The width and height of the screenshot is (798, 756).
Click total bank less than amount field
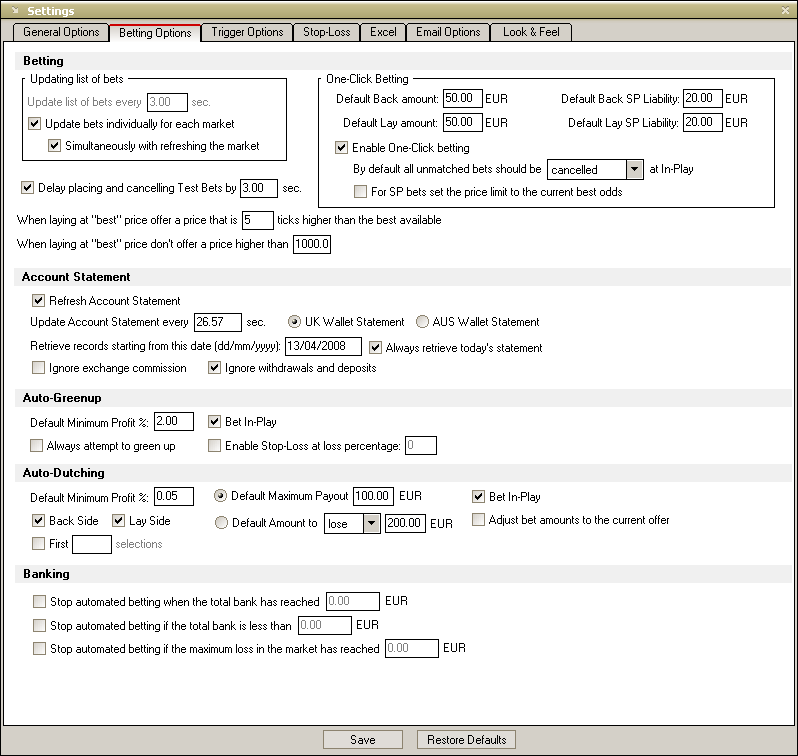tap(325, 625)
